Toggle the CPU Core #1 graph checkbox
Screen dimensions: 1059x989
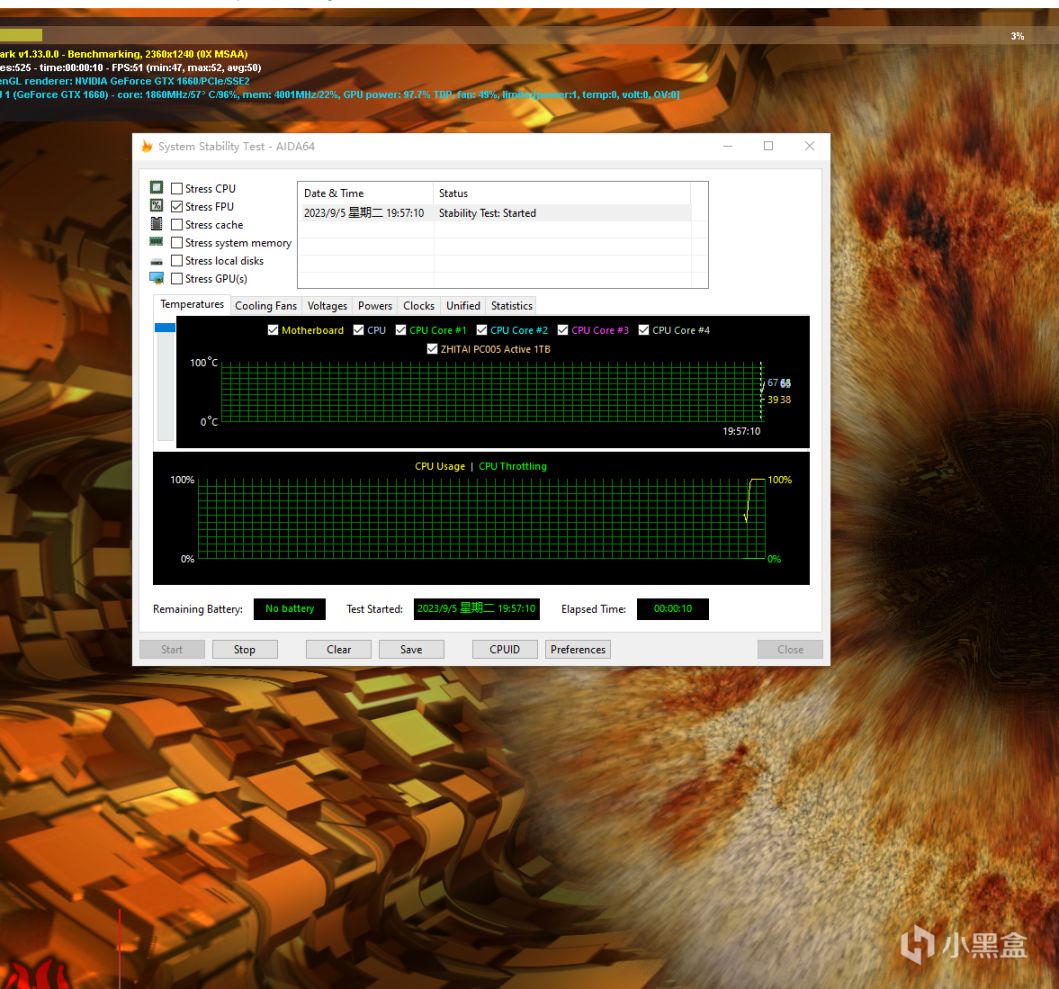coord(401,330)
